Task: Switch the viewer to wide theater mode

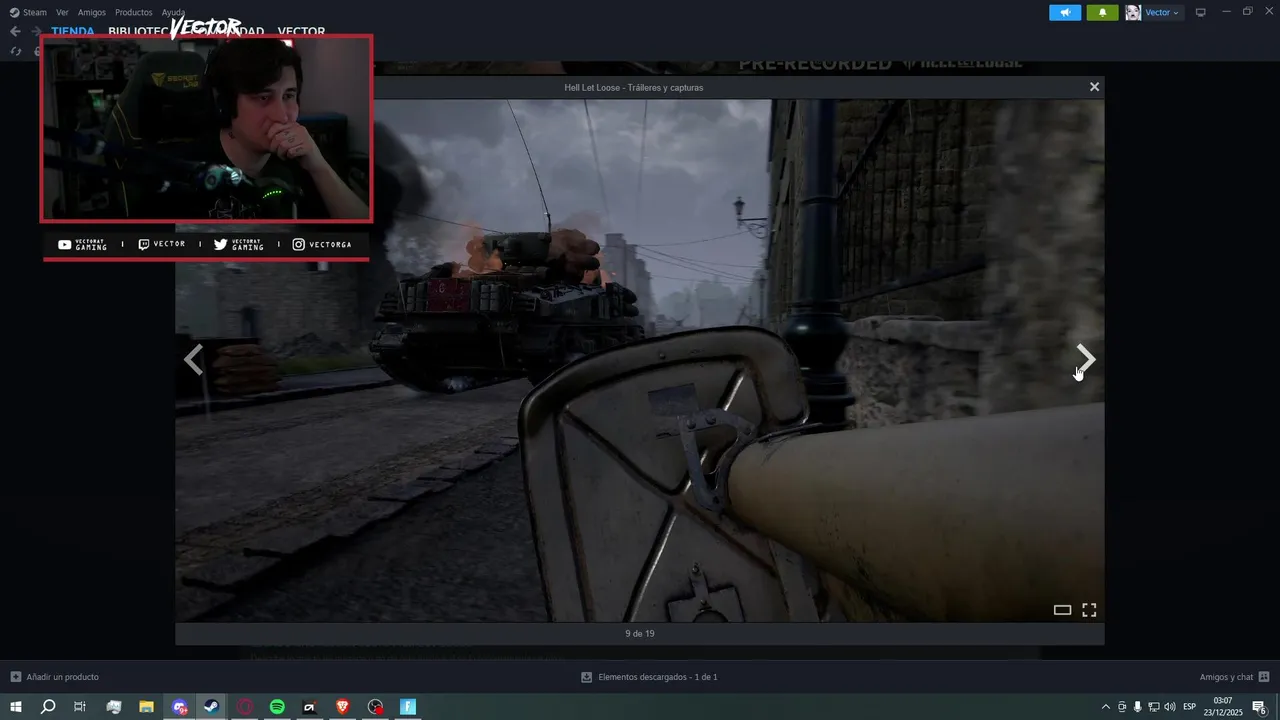Action: click(x=1062, y=610)
